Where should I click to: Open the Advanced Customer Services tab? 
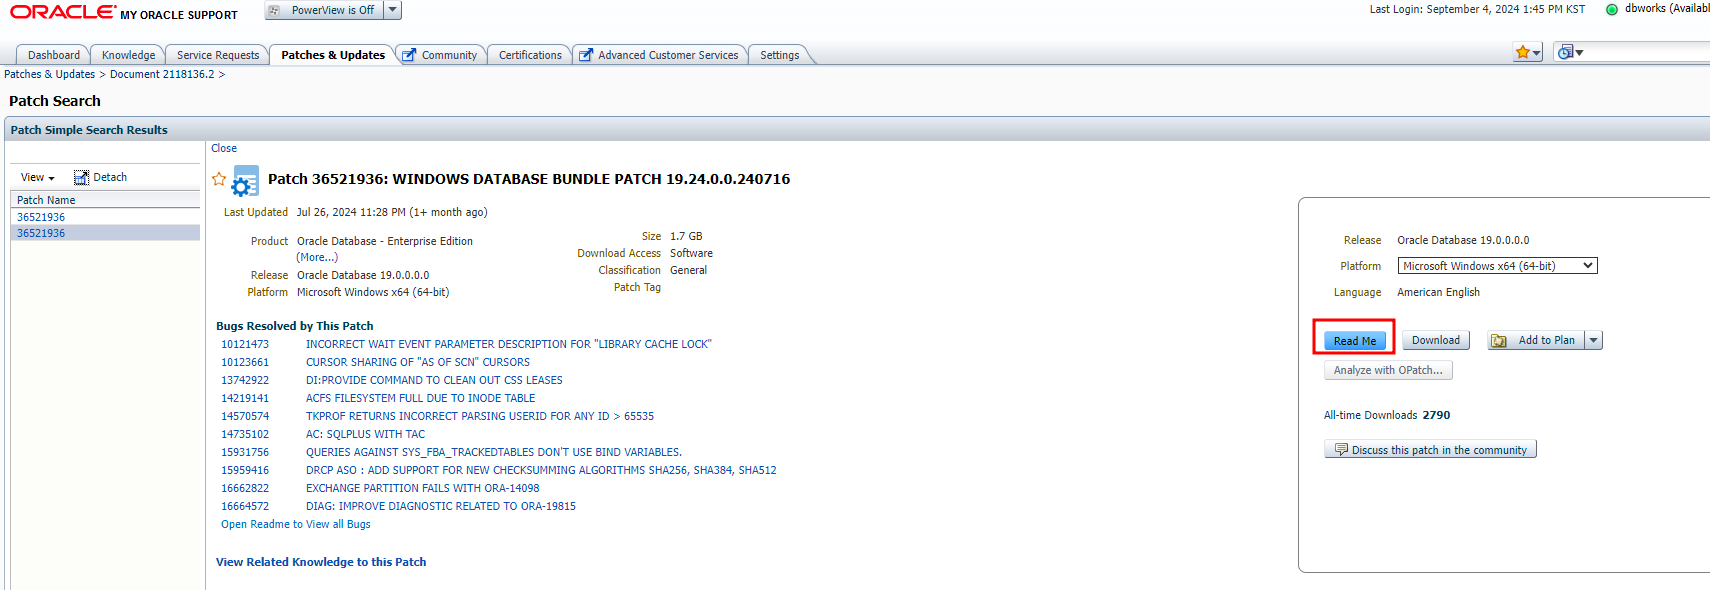668,55
